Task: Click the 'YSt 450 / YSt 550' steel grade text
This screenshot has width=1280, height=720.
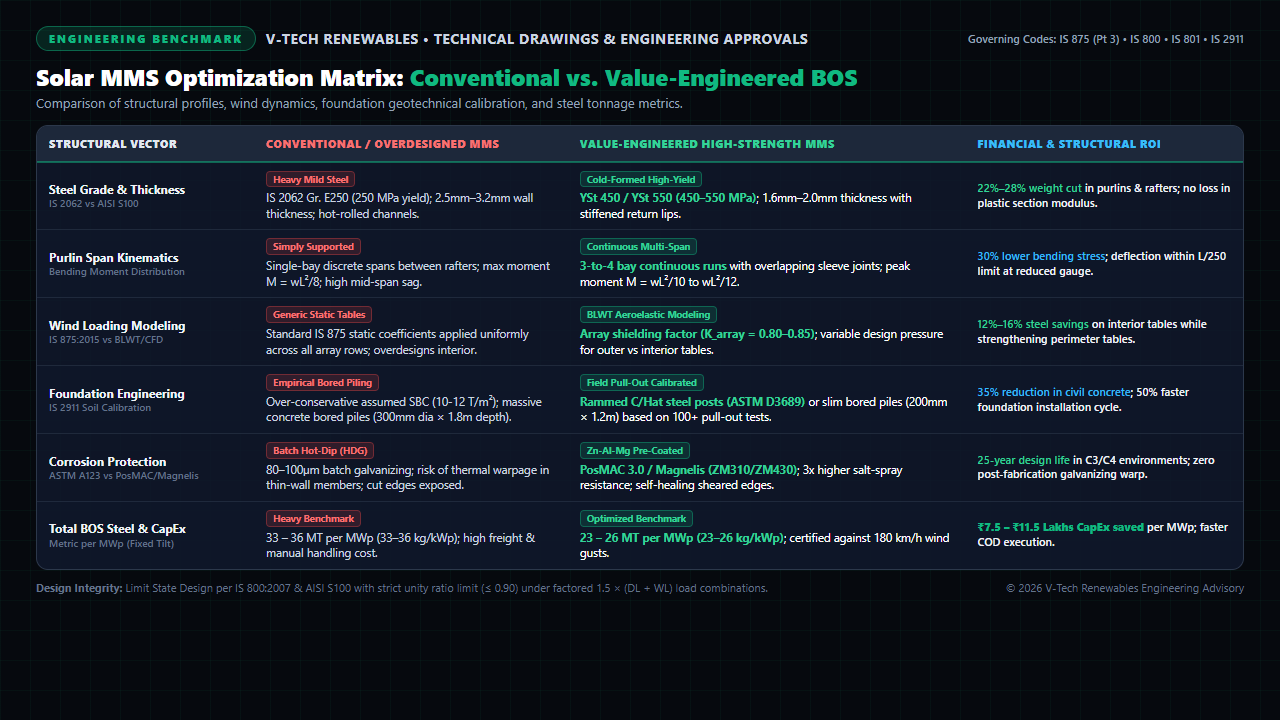Action: coord(669,198)
